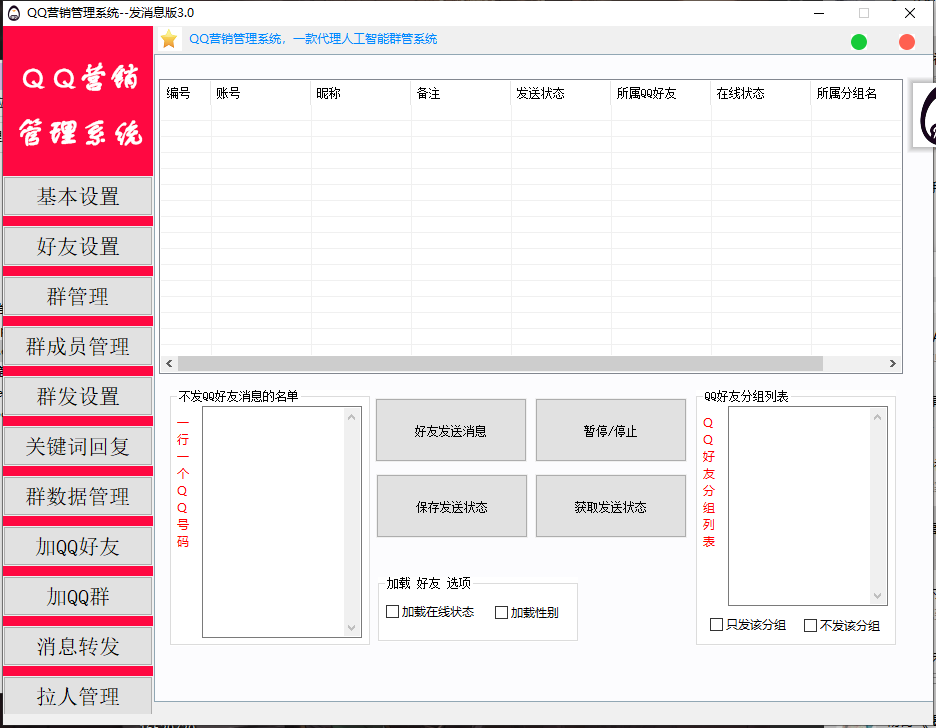Click 保存发送状态 button
The width and height of the screenshot is (936, 728).
pyautogui.click(x=452, y=506)
